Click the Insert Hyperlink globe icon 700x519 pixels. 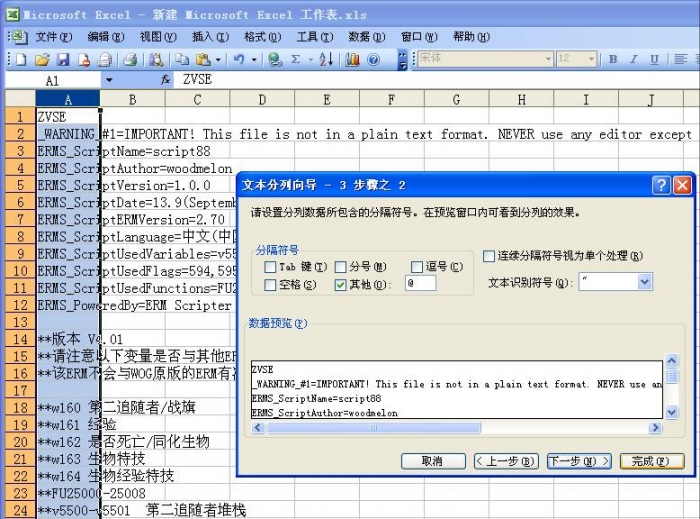275,59
